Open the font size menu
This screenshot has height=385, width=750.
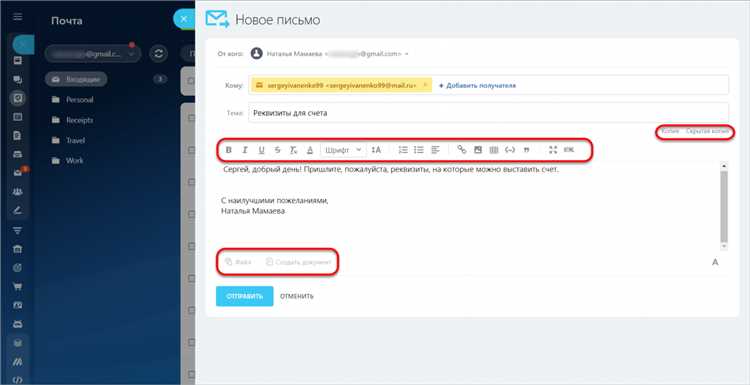tap(376, 150)
